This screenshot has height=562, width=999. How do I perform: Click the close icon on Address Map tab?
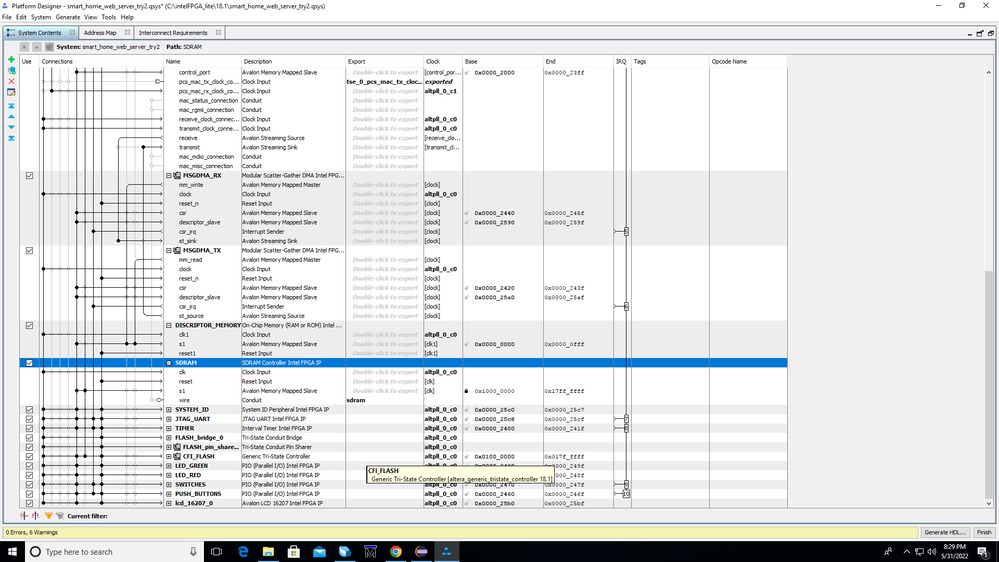coord(127,32)
